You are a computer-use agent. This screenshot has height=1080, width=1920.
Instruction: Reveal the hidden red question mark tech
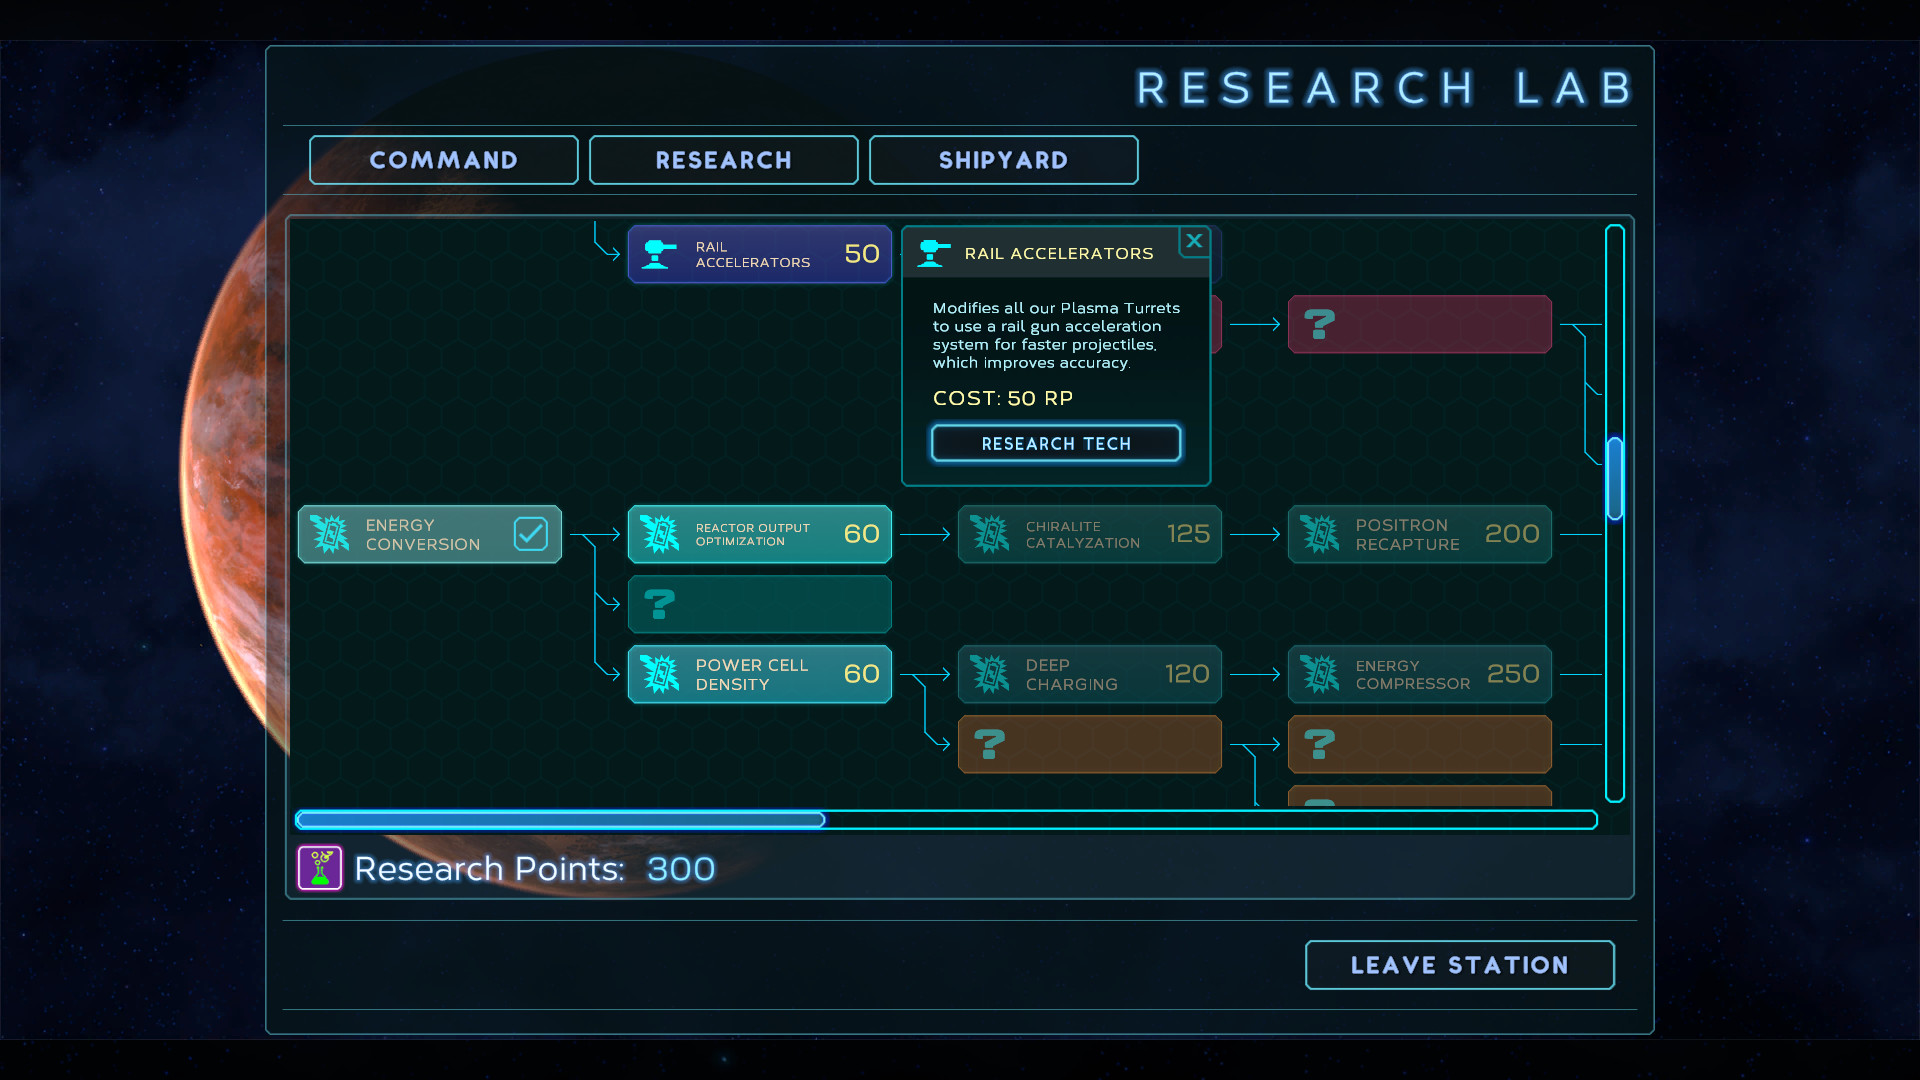pyautogui.click(x=1419, y=324)
